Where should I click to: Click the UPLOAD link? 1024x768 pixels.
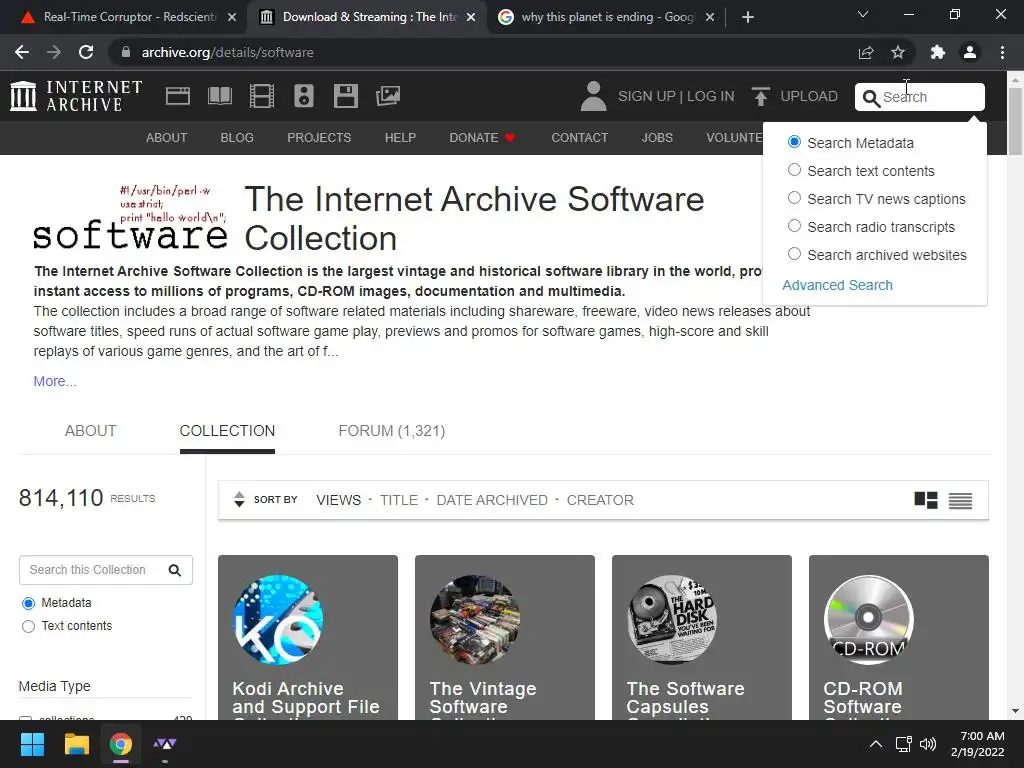pos(808,97)
